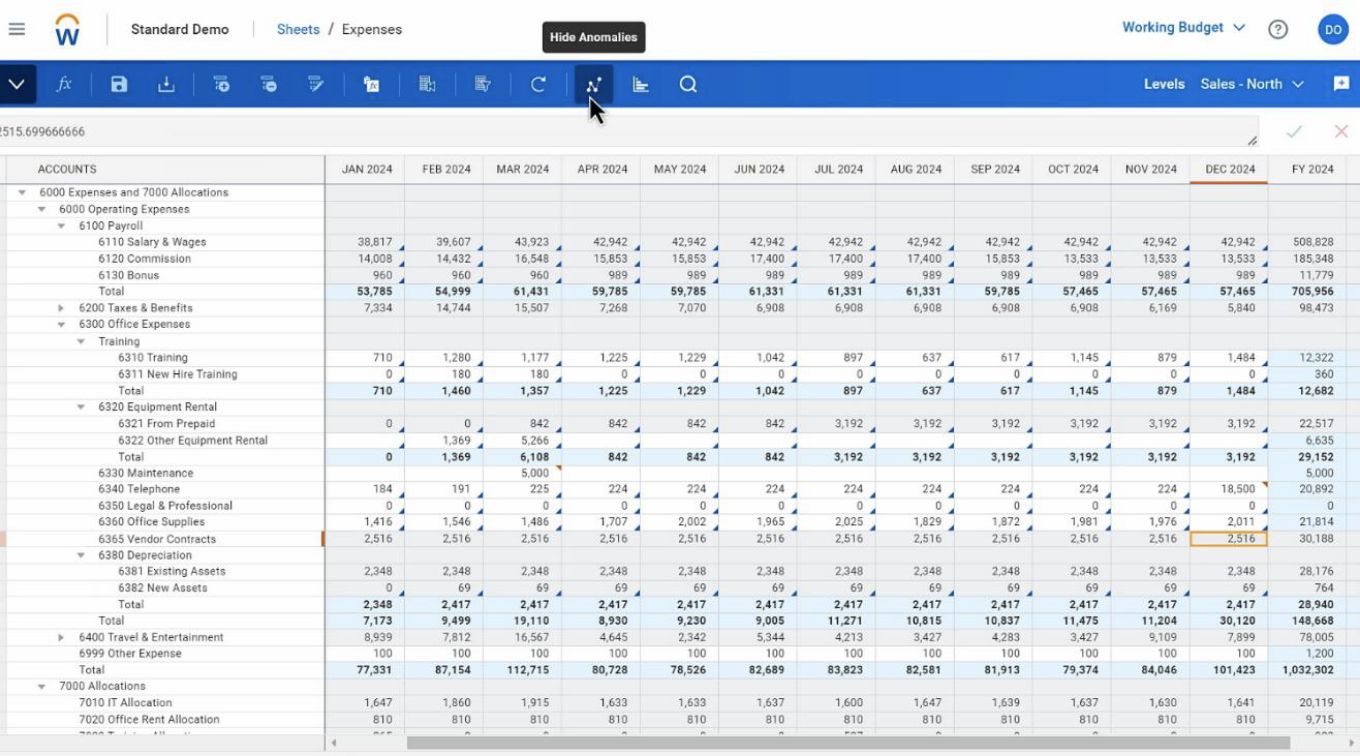Toggle the fx formula bar button
This screenshot has width=1360, height=756.
pos(64,85)
